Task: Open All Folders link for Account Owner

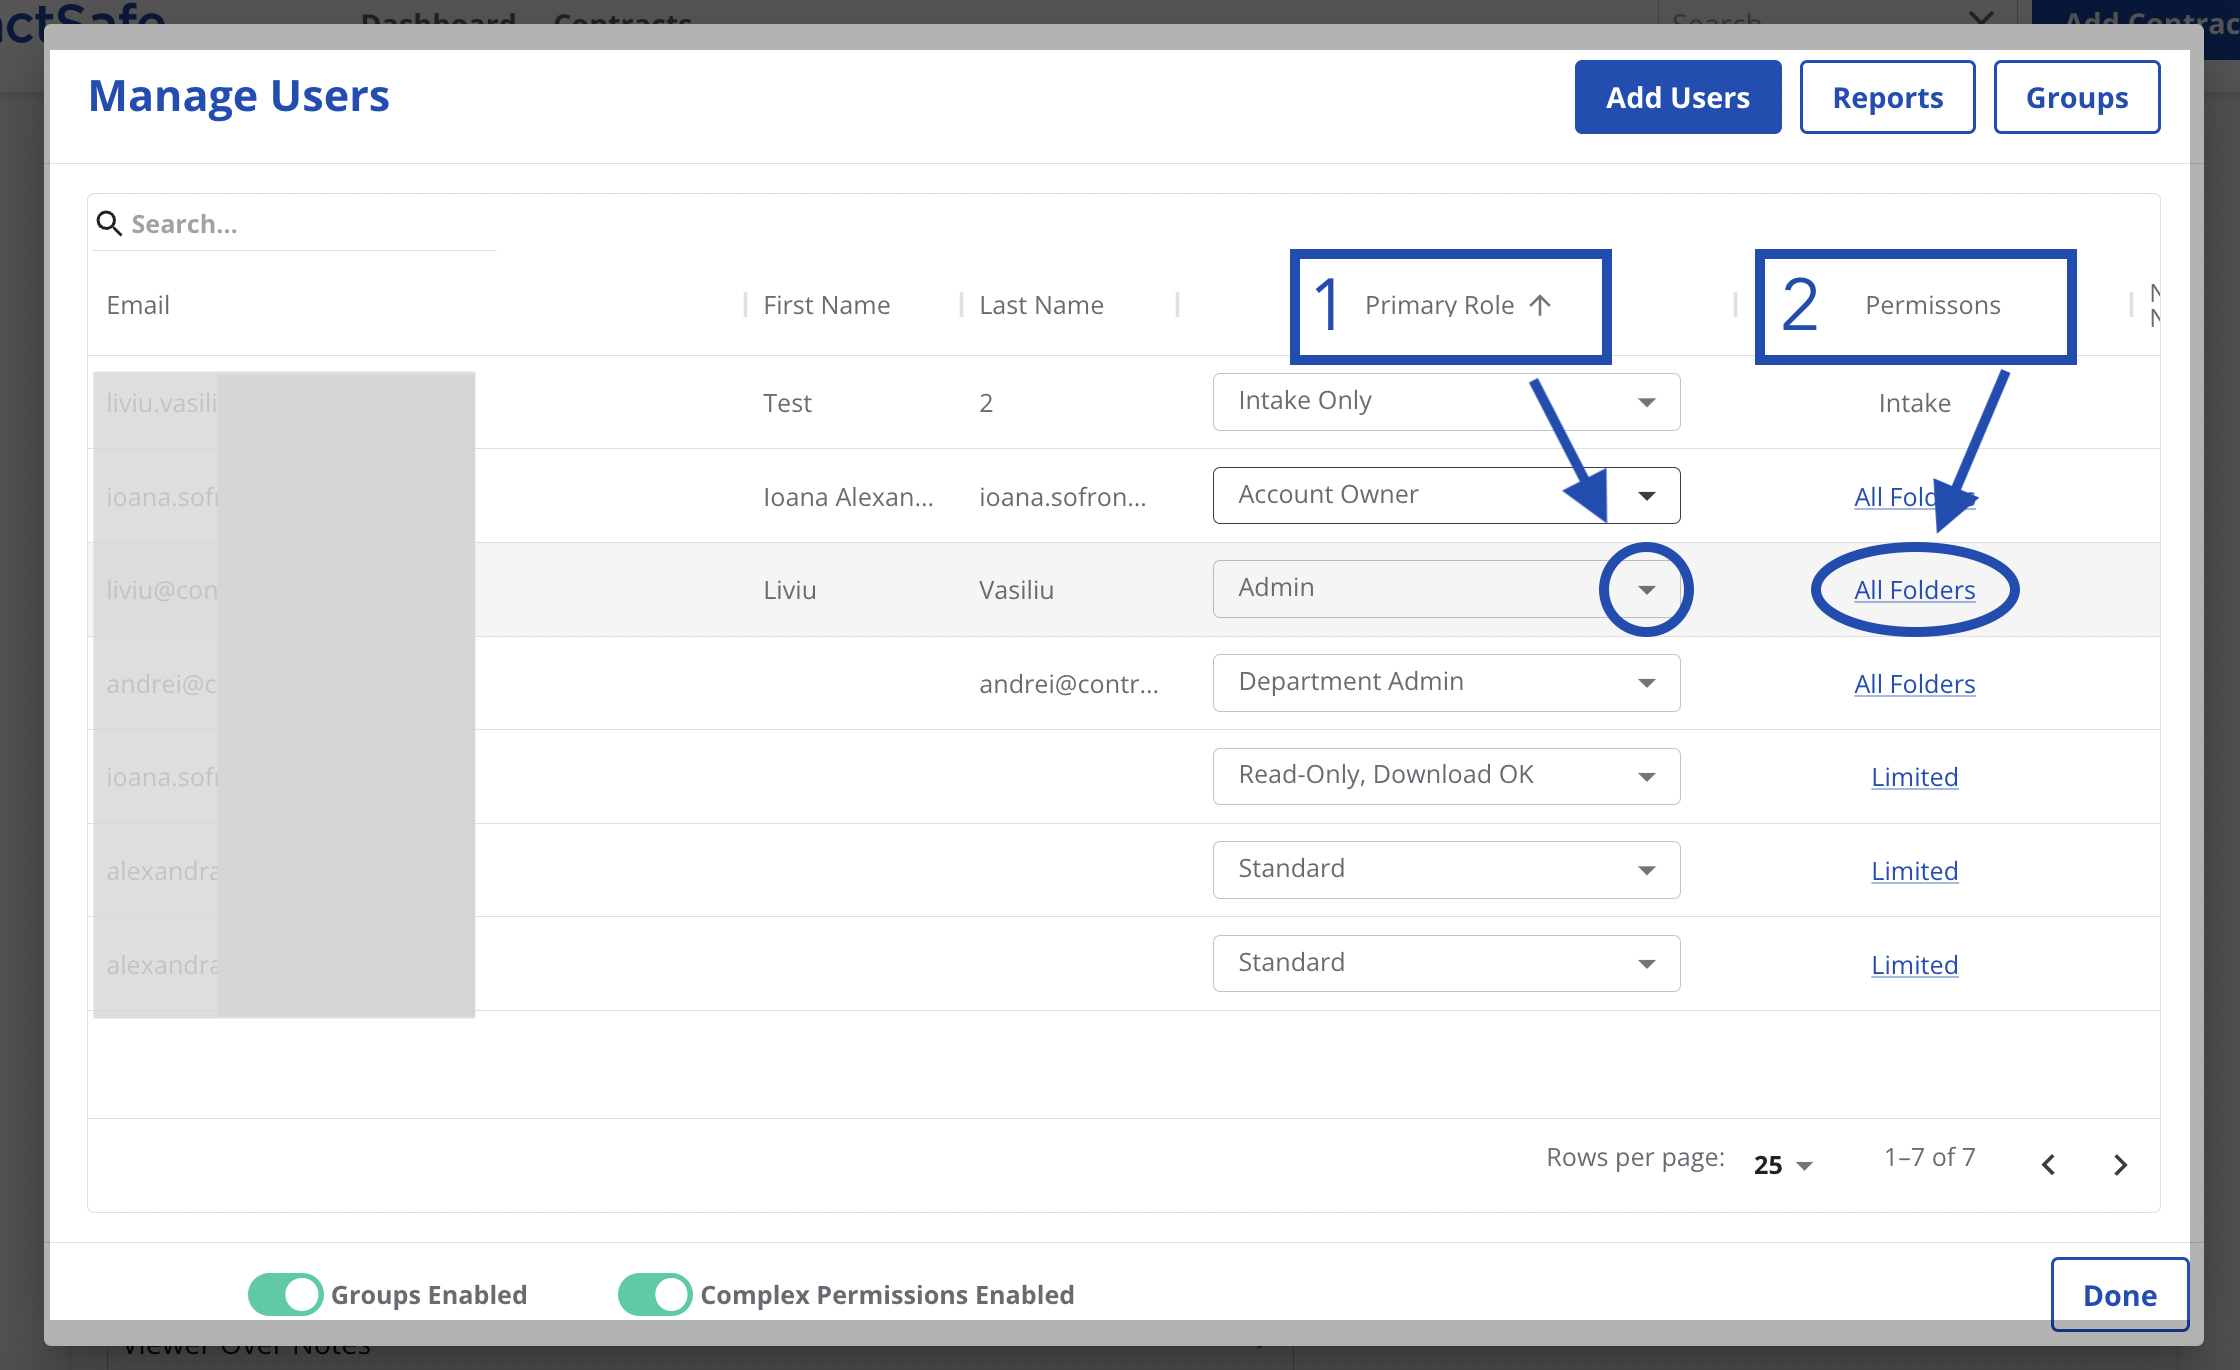Action: click(x=1914, y=497)
